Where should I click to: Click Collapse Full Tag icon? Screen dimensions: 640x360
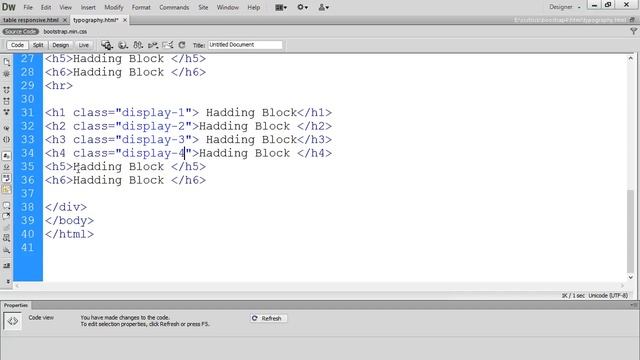pyautogui.click(x=7, y=89)
